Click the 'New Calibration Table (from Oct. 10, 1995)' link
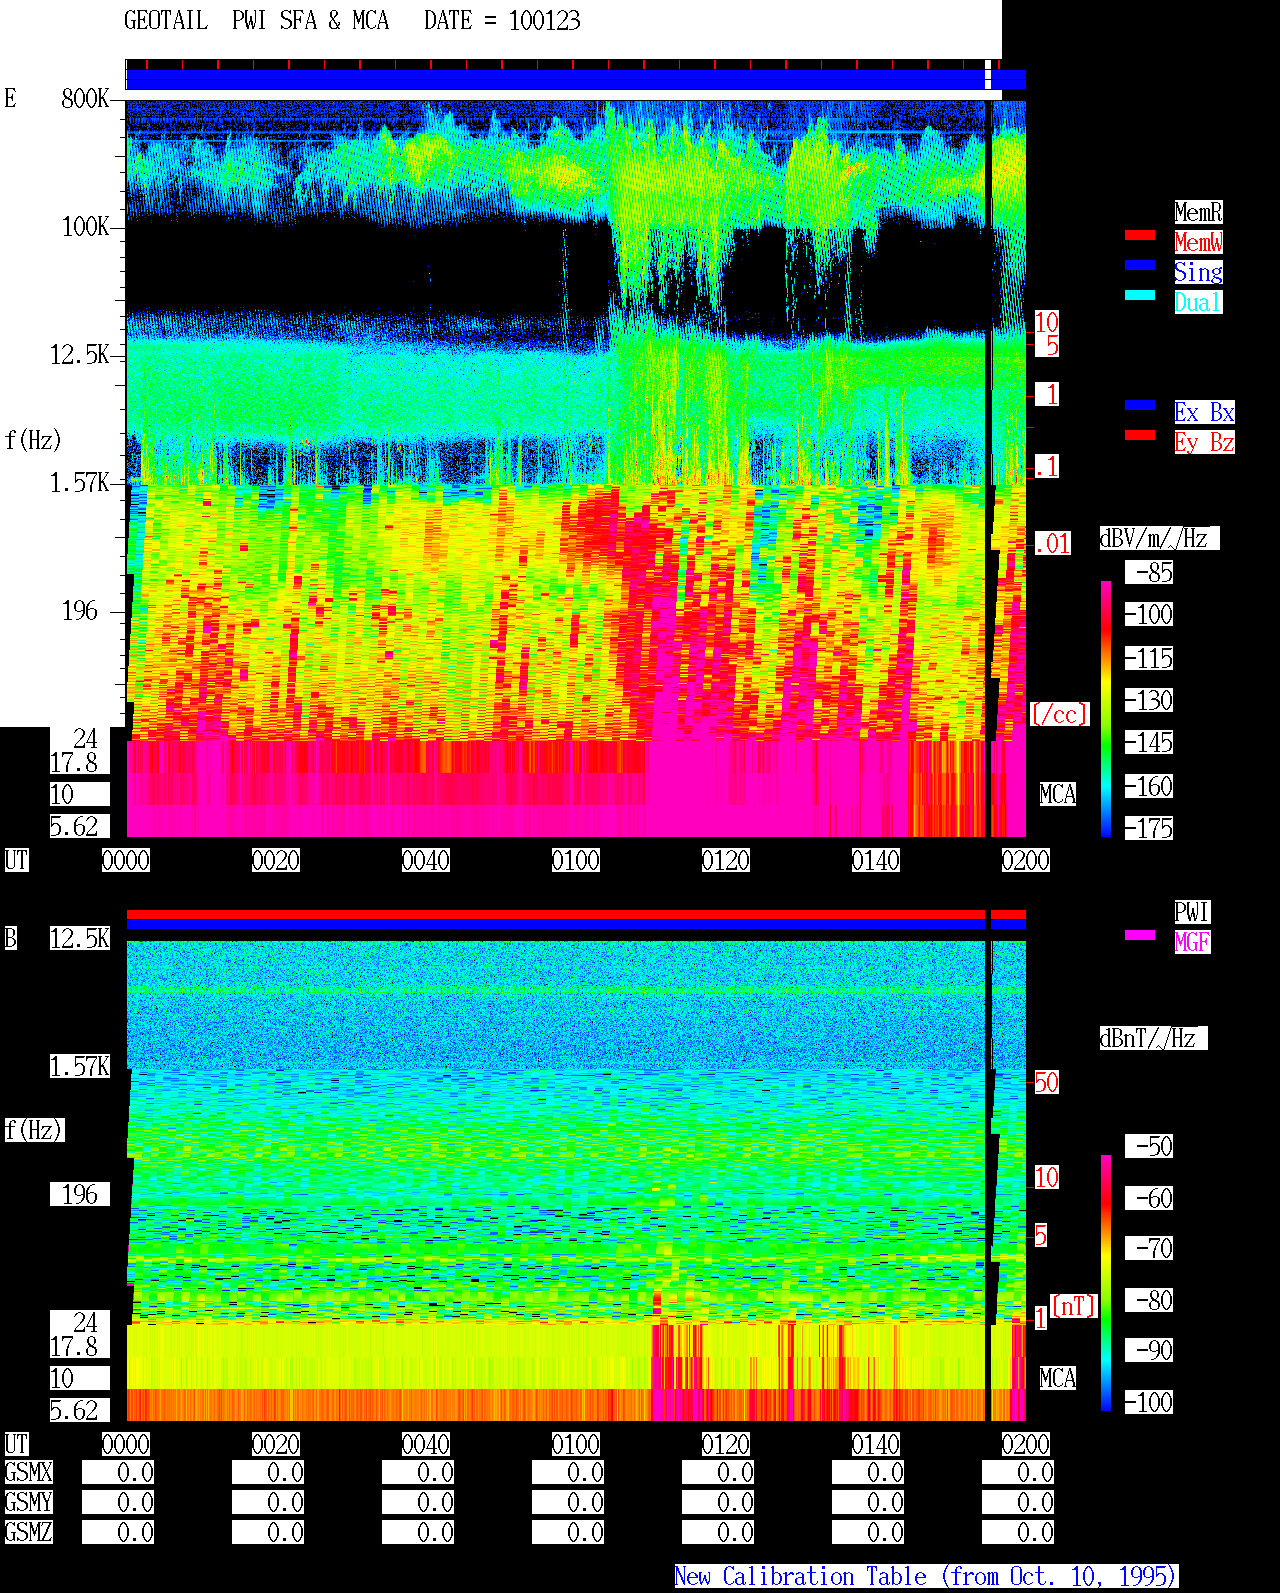 [926, 1576]
